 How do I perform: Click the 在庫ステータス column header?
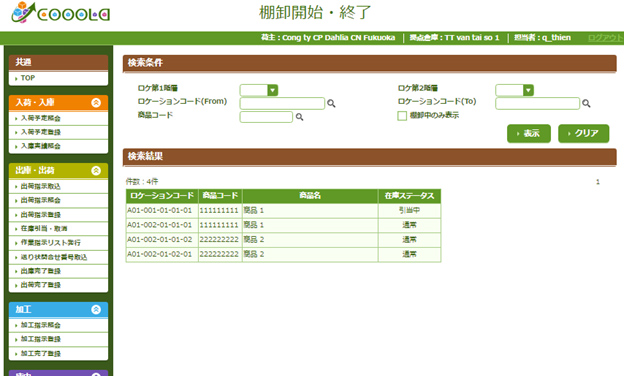410,196
